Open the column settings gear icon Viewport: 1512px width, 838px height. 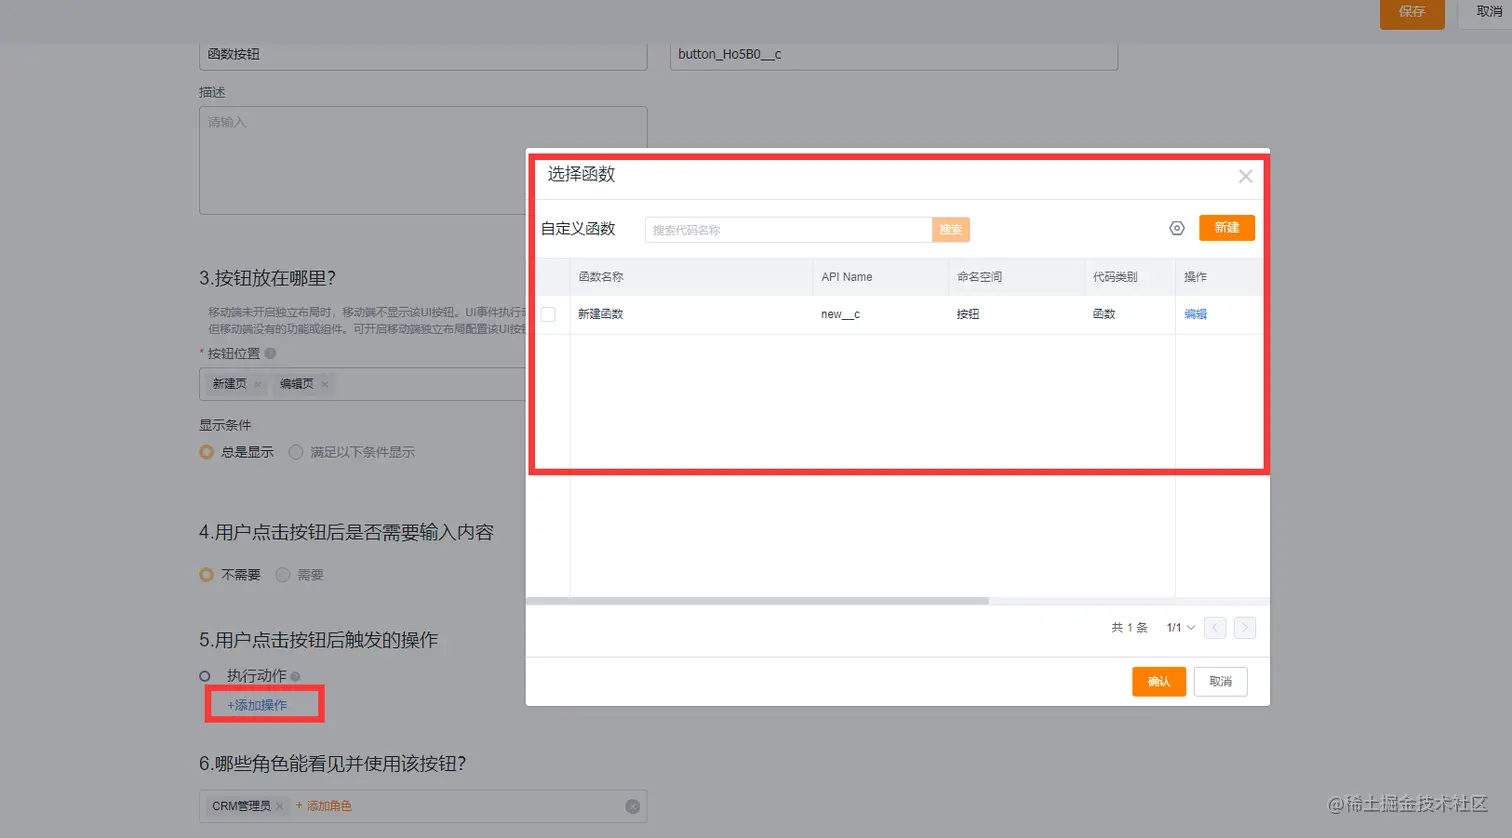[1177, 228]
